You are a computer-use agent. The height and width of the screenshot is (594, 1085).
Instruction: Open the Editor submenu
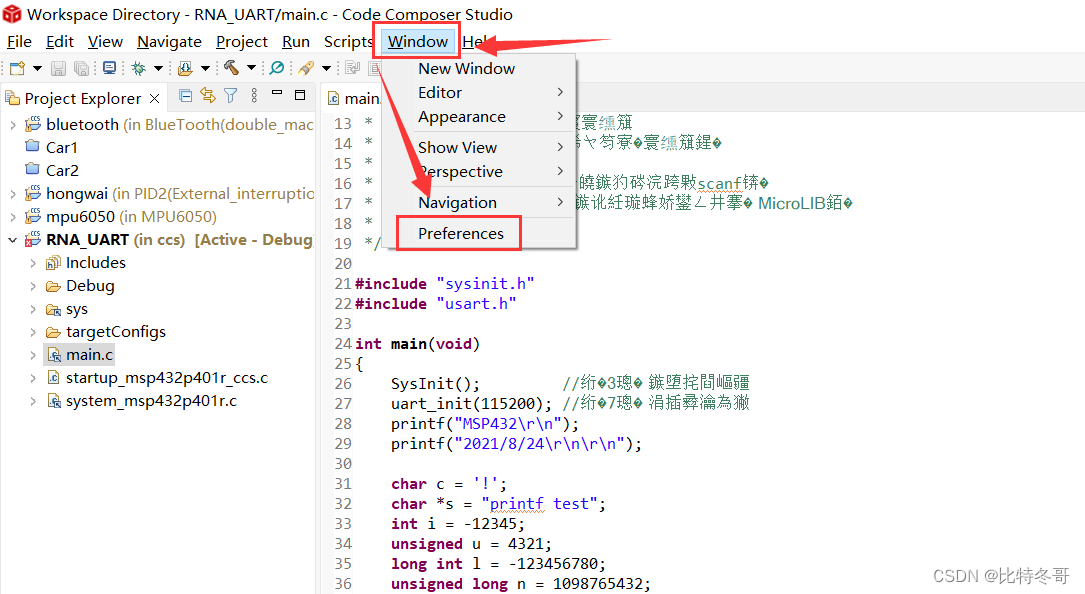click(479, 92)
